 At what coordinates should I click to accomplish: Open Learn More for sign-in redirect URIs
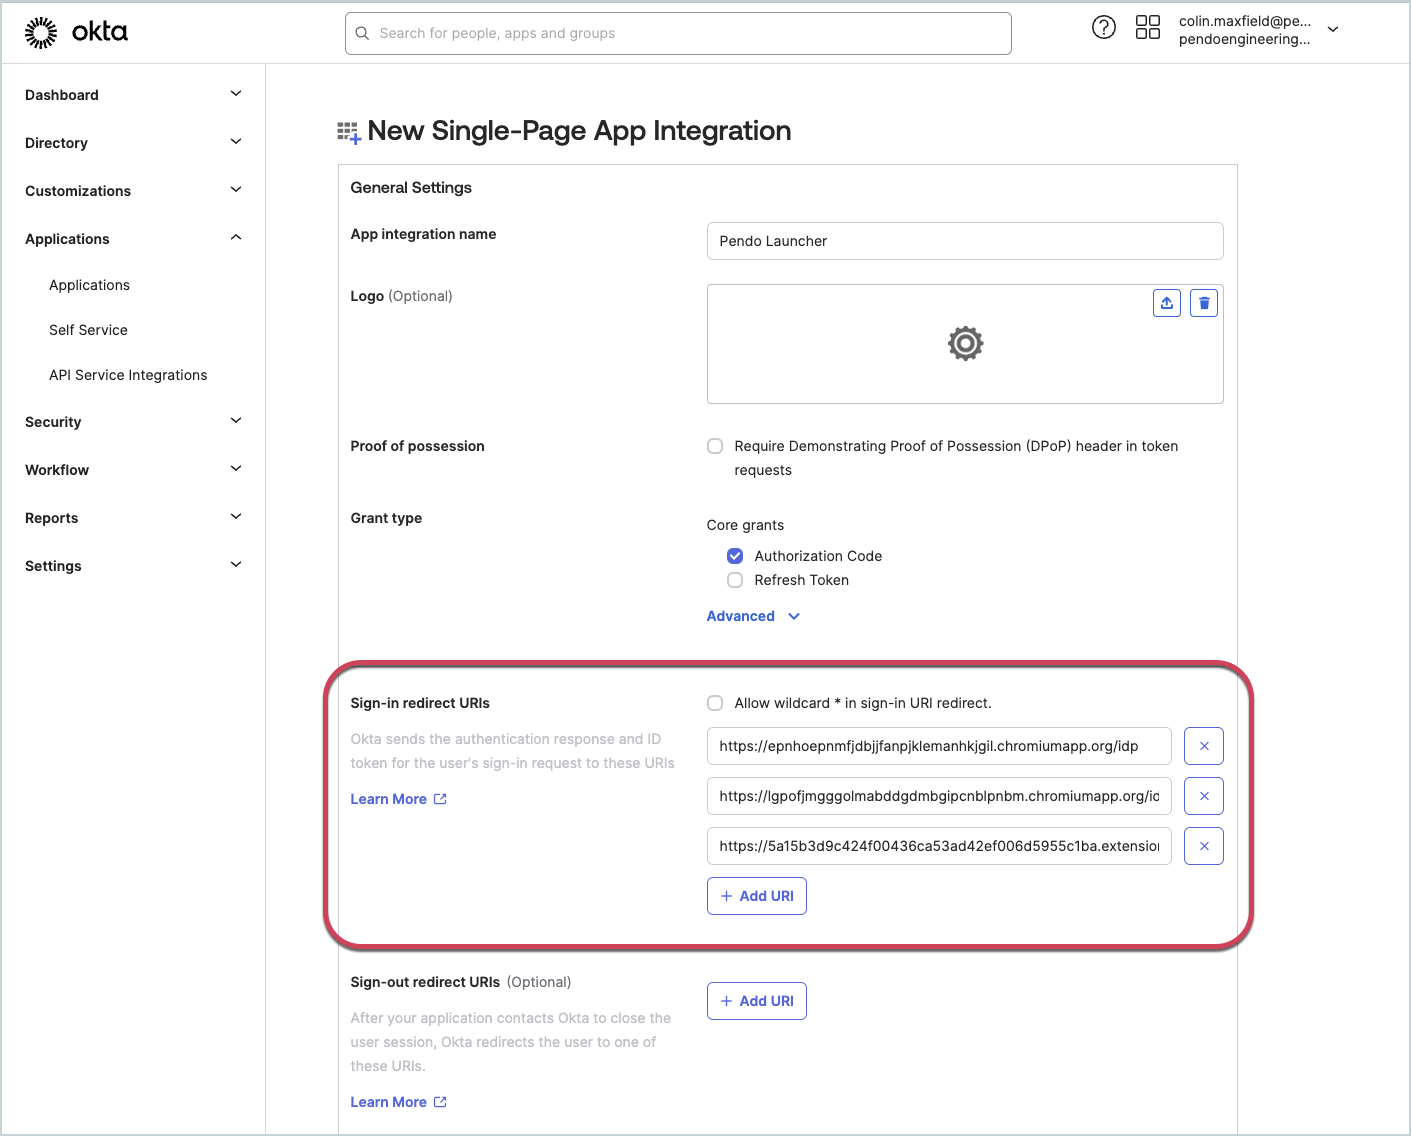[398, 799]
